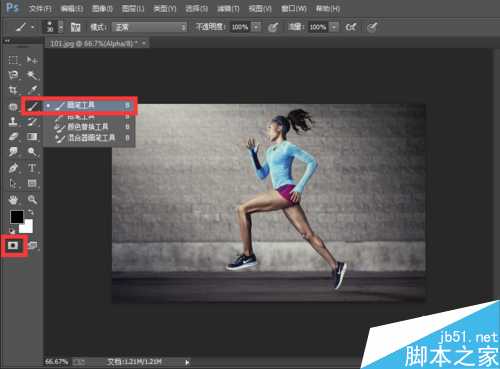Select the Clone Stamp tool
This screenshot has height=369, width=500.
pos(13,121)
